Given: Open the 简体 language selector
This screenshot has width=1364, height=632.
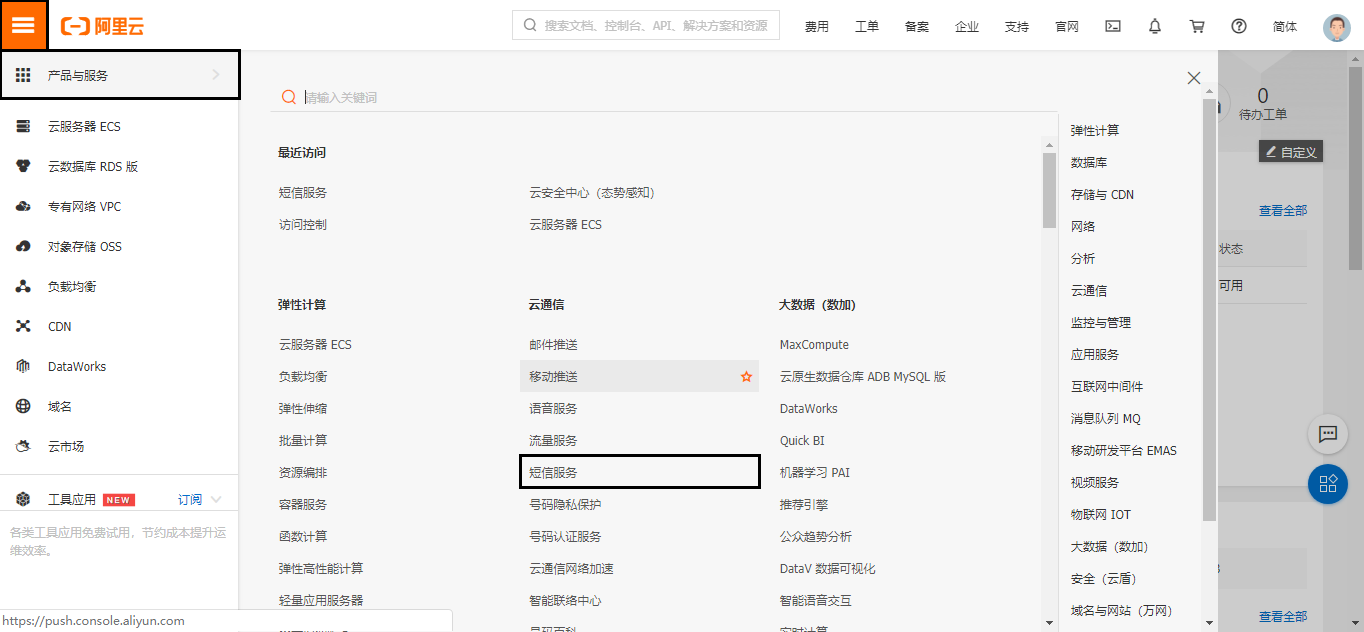Looking at the screenshot, I should click(1285, 27).
